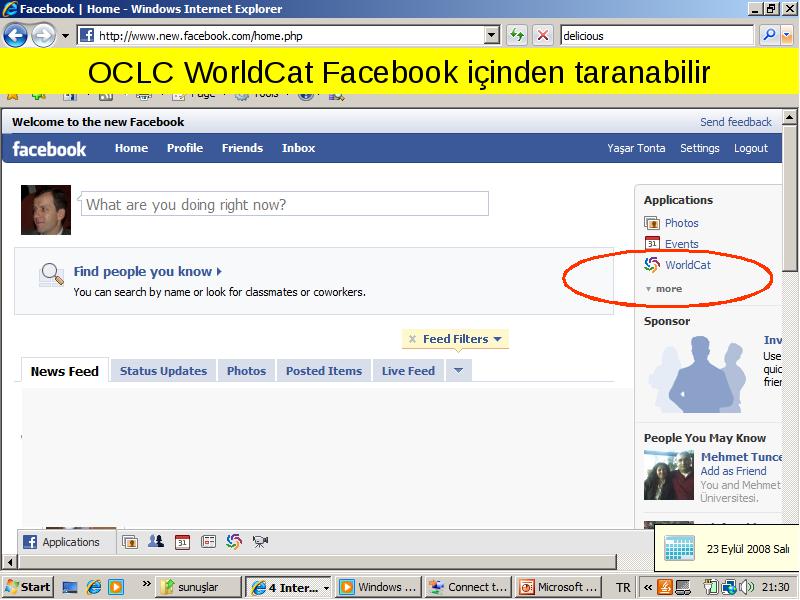Open the Connect t... taskbar window
800x600 pixels.
[x=468, y=587]
